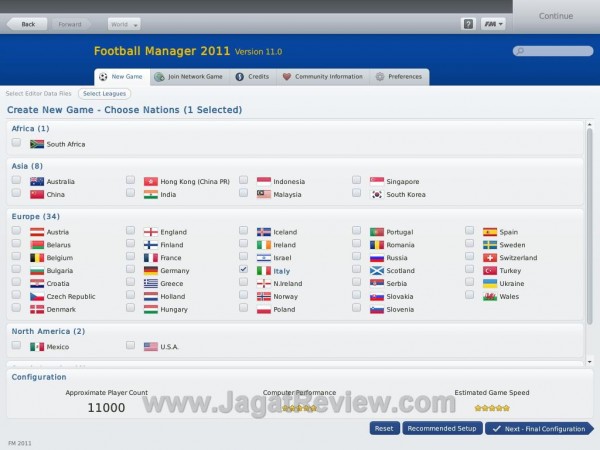This screenshot has width=600, height=450.
Task: Click the Indonesia flag icon
Action: tap(264, 181)
